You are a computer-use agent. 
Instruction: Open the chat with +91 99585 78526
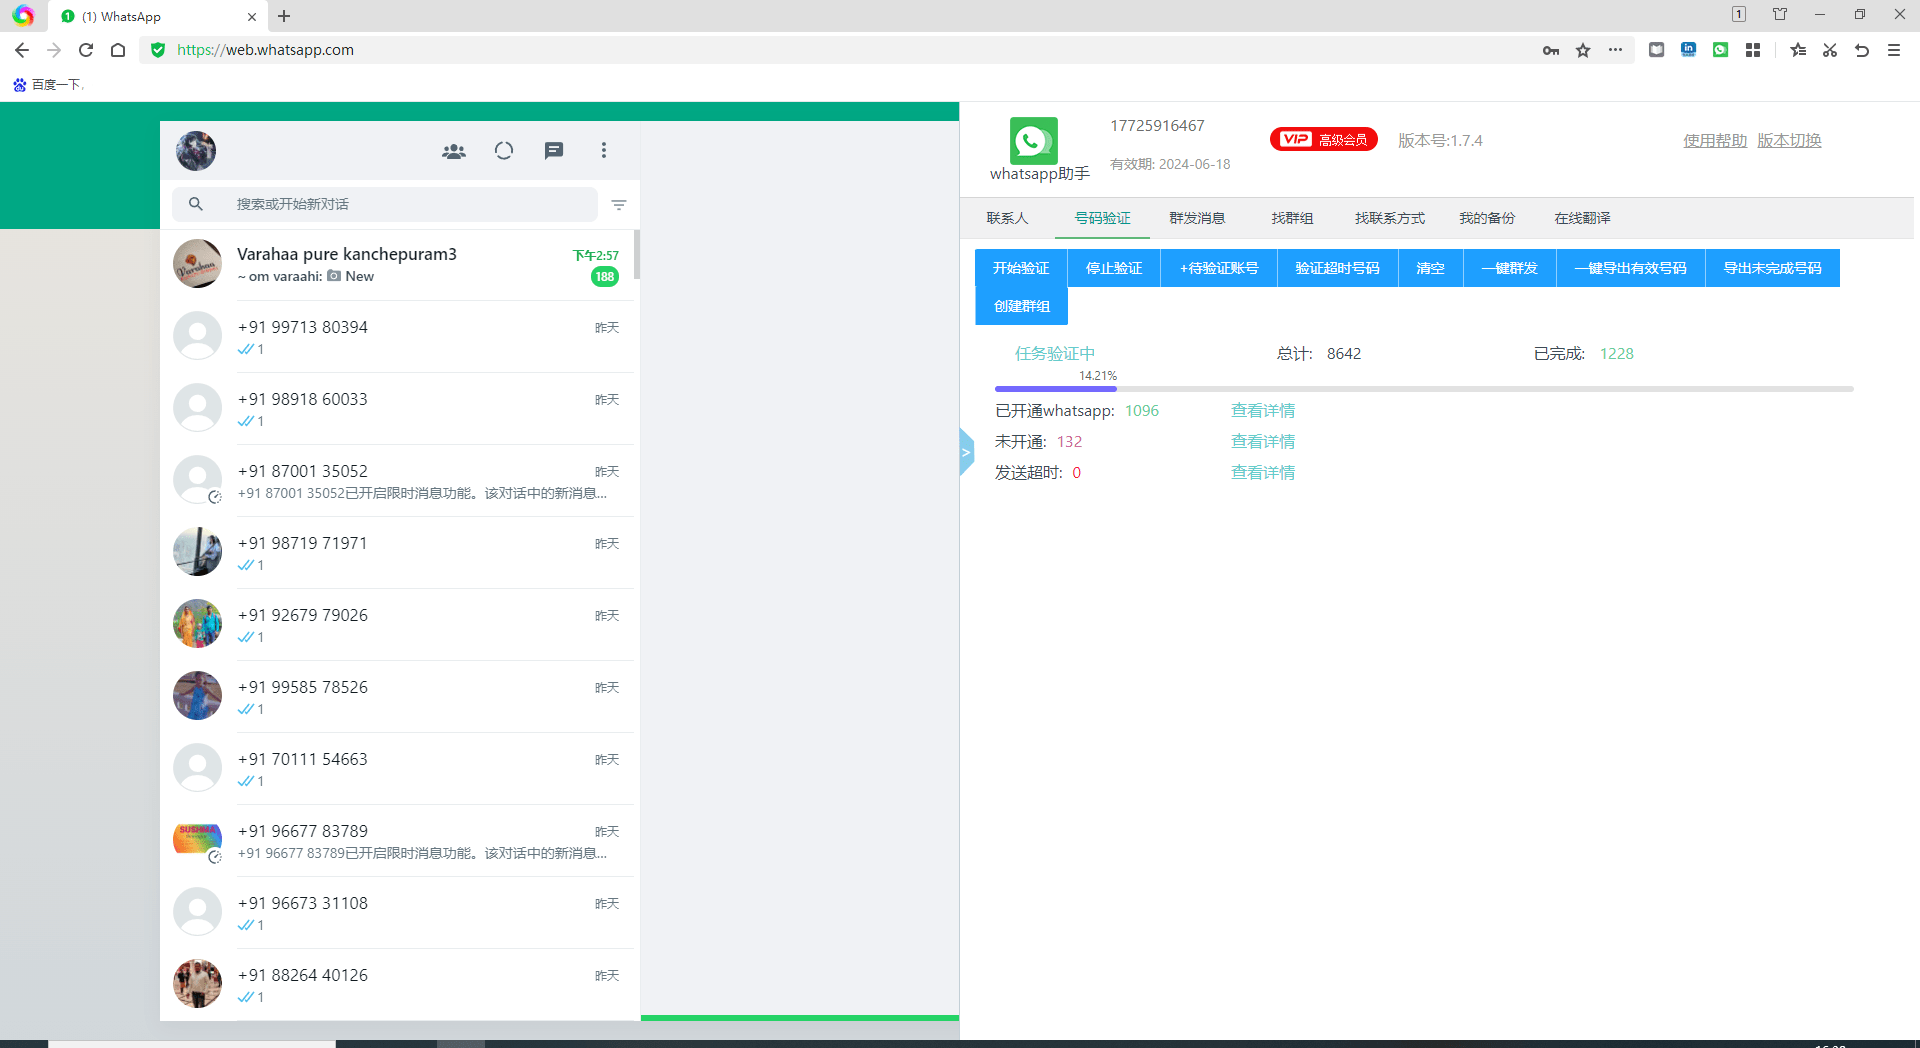(400, 697)
